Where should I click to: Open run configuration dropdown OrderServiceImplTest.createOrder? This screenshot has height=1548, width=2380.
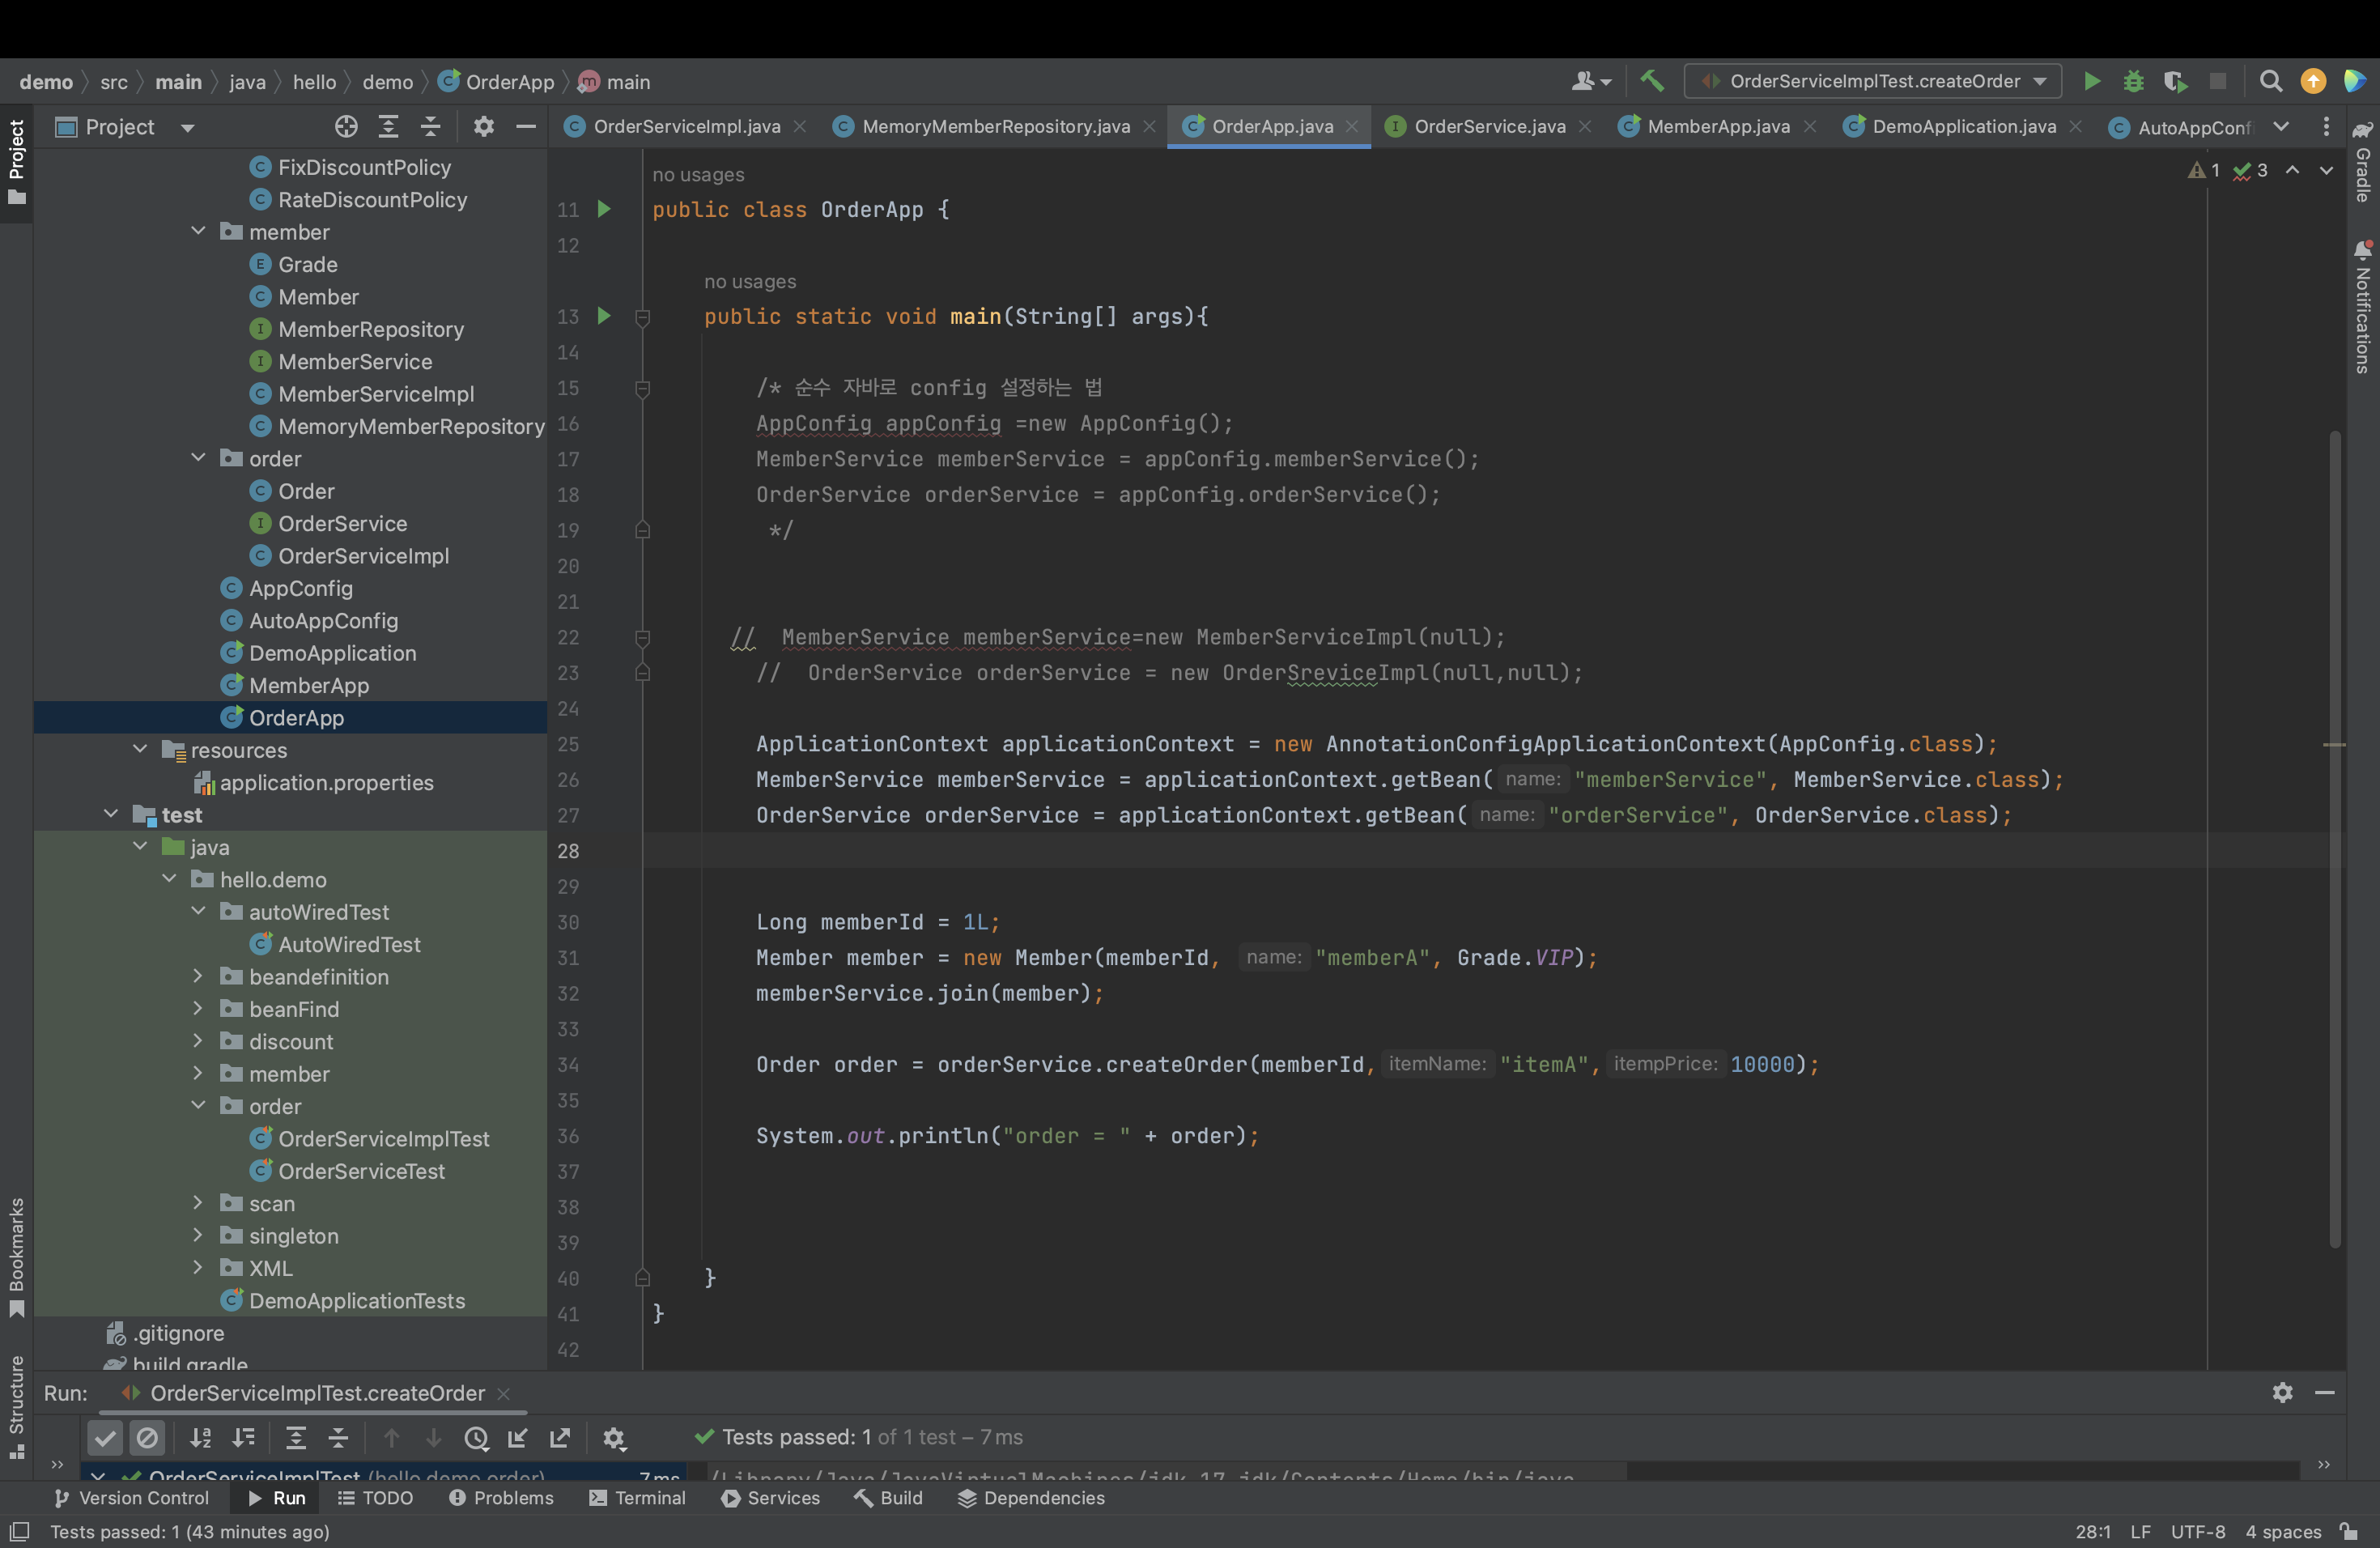click(x=1872, y=81)
